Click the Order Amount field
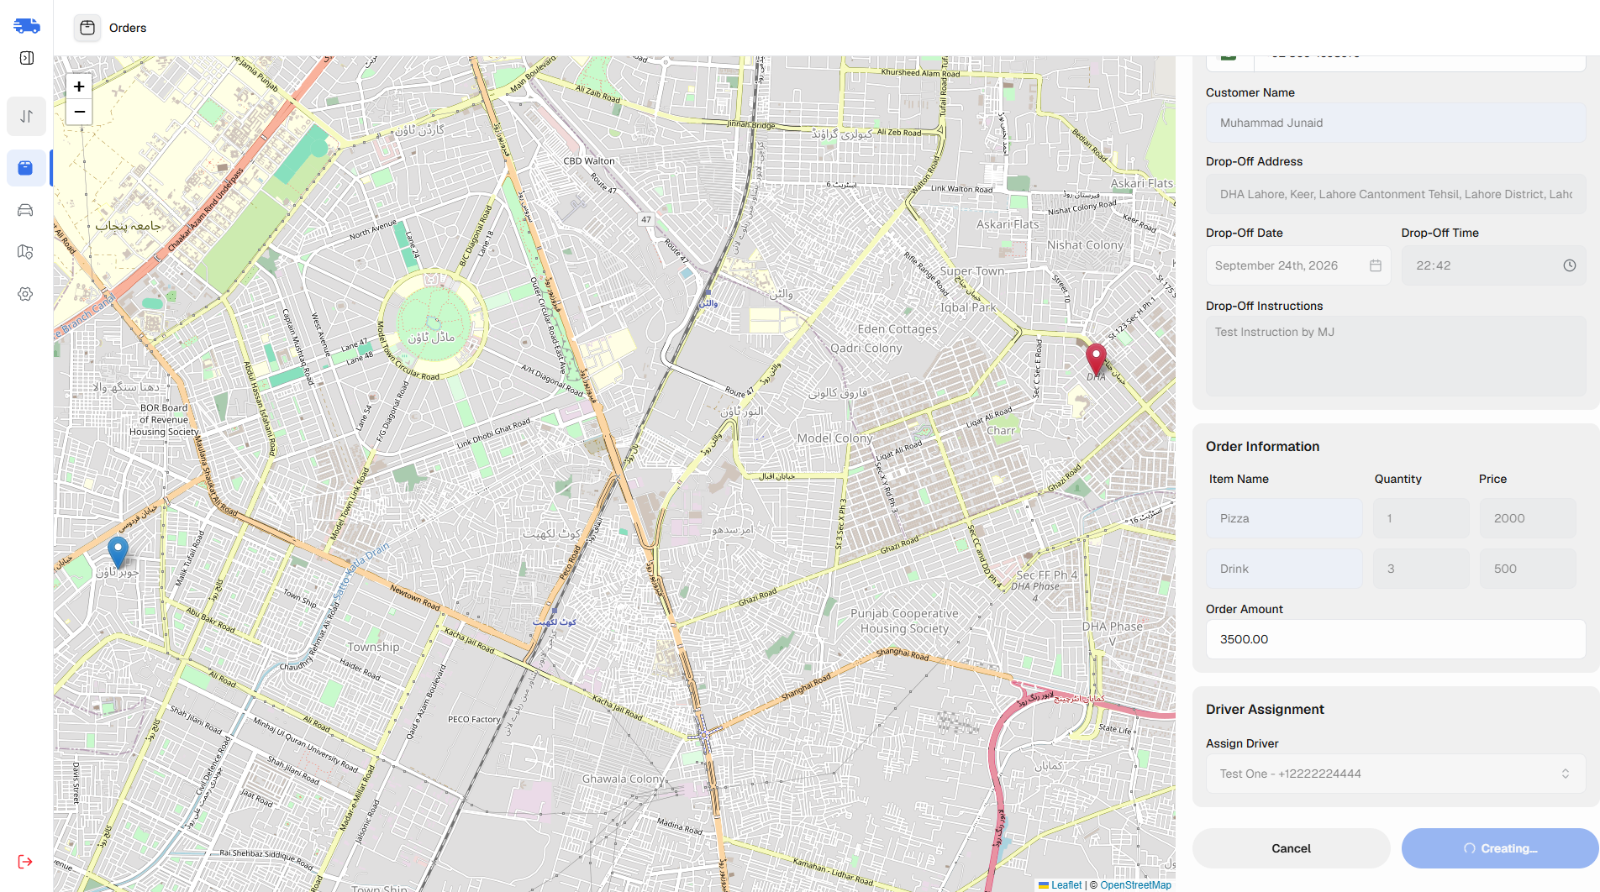 click(x=1396, y=640)
